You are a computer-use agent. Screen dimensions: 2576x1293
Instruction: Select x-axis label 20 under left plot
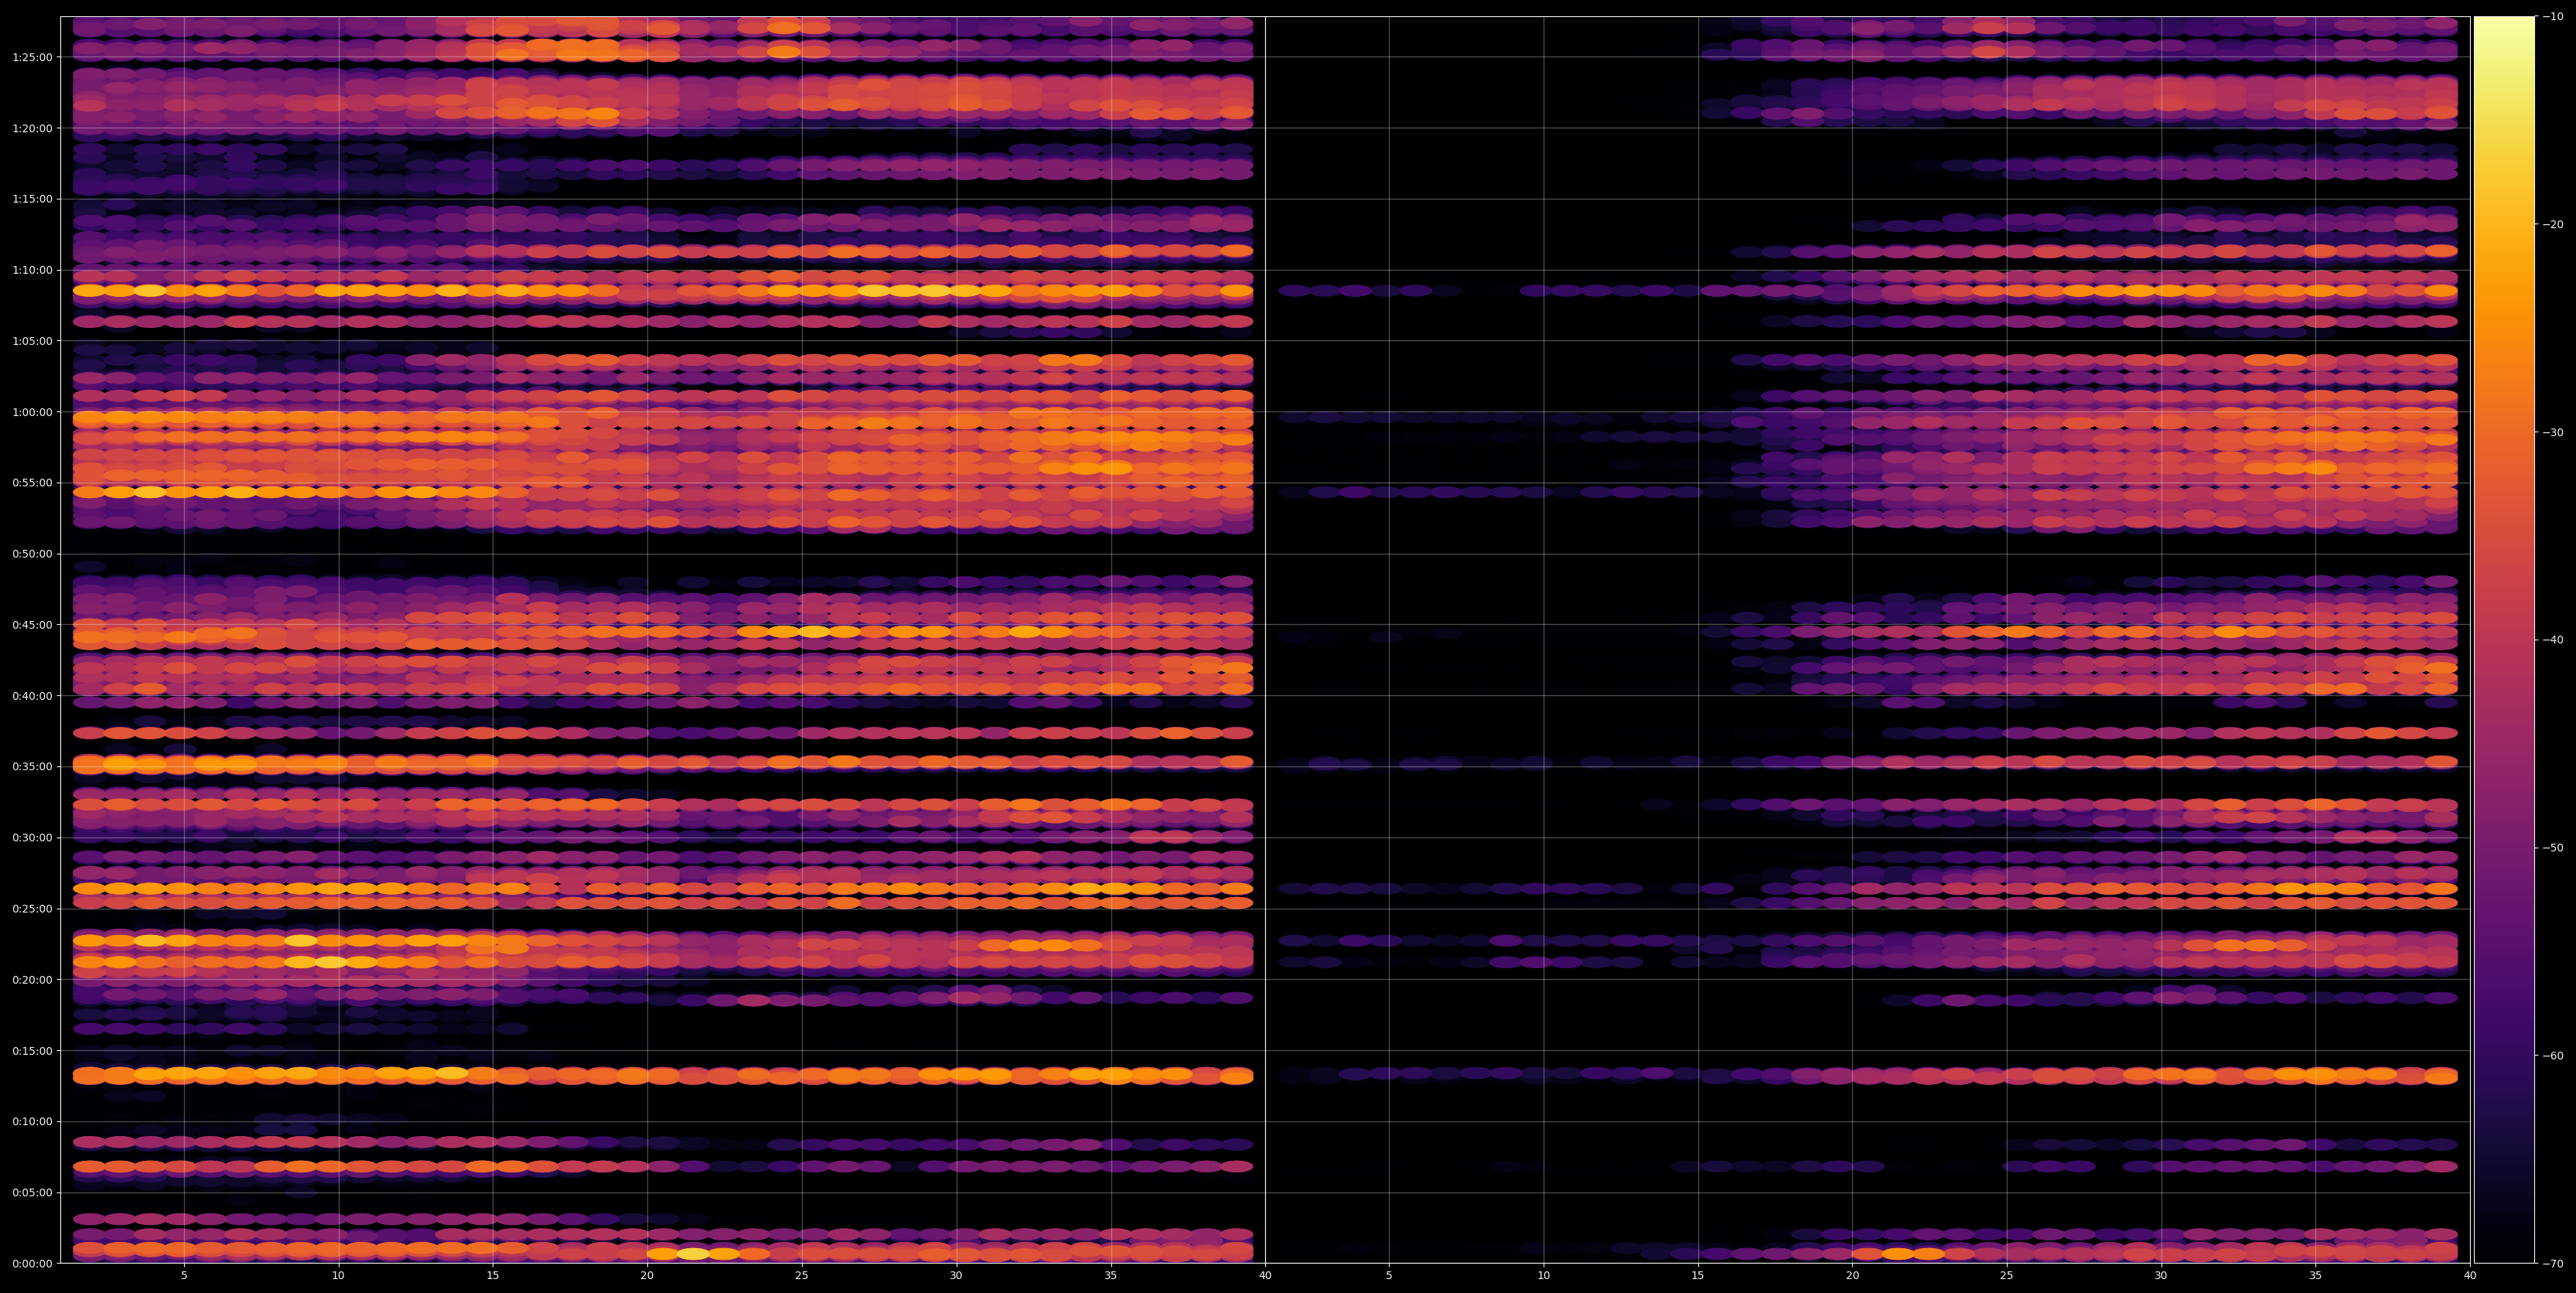pos(647,1276)
